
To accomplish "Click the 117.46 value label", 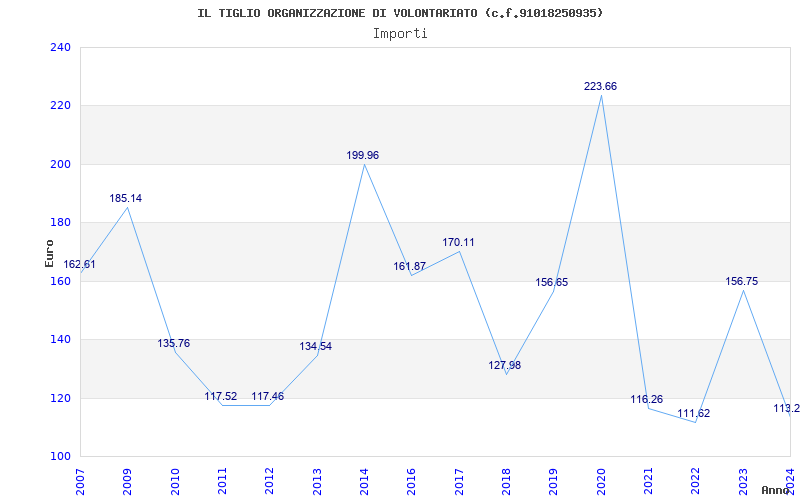I will point(267,396).
